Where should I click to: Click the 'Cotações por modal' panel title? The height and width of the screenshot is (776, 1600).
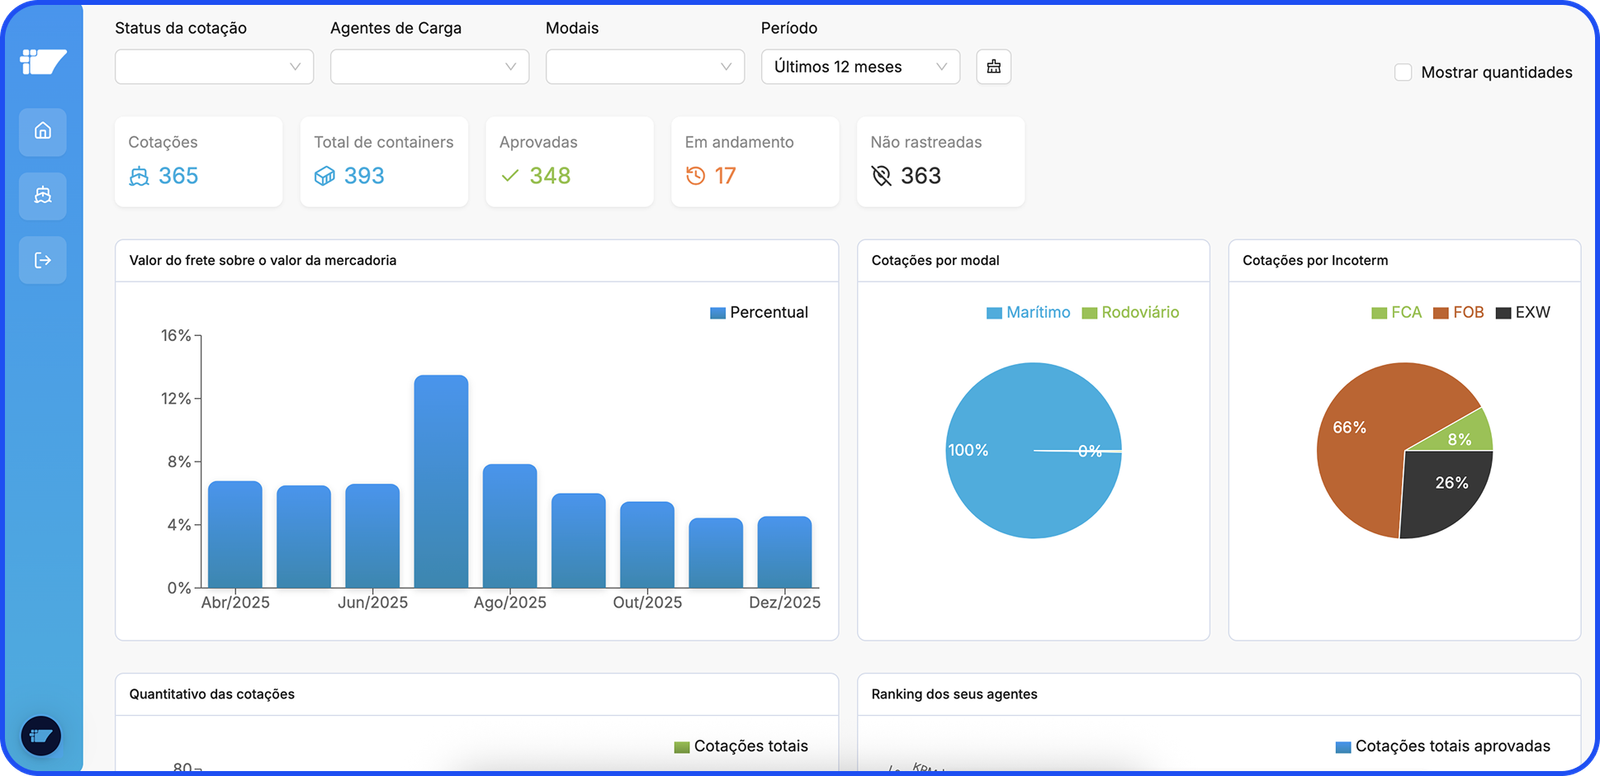click(935, 260)
